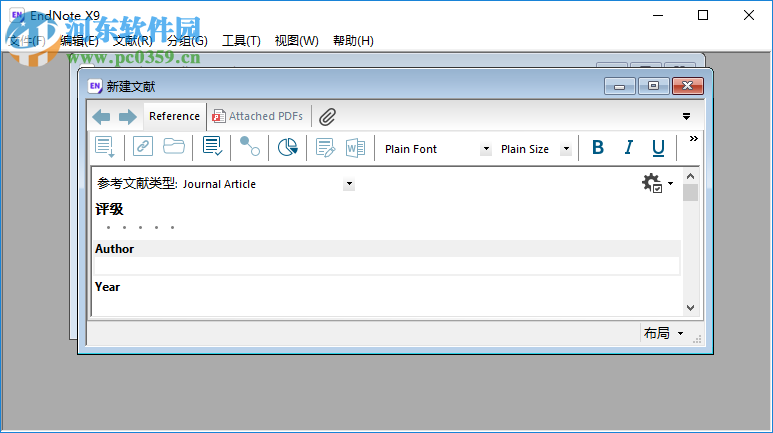Screen dimensions: 773x433
Task: Open the 分组(G) menu
Action: point(187,40)
